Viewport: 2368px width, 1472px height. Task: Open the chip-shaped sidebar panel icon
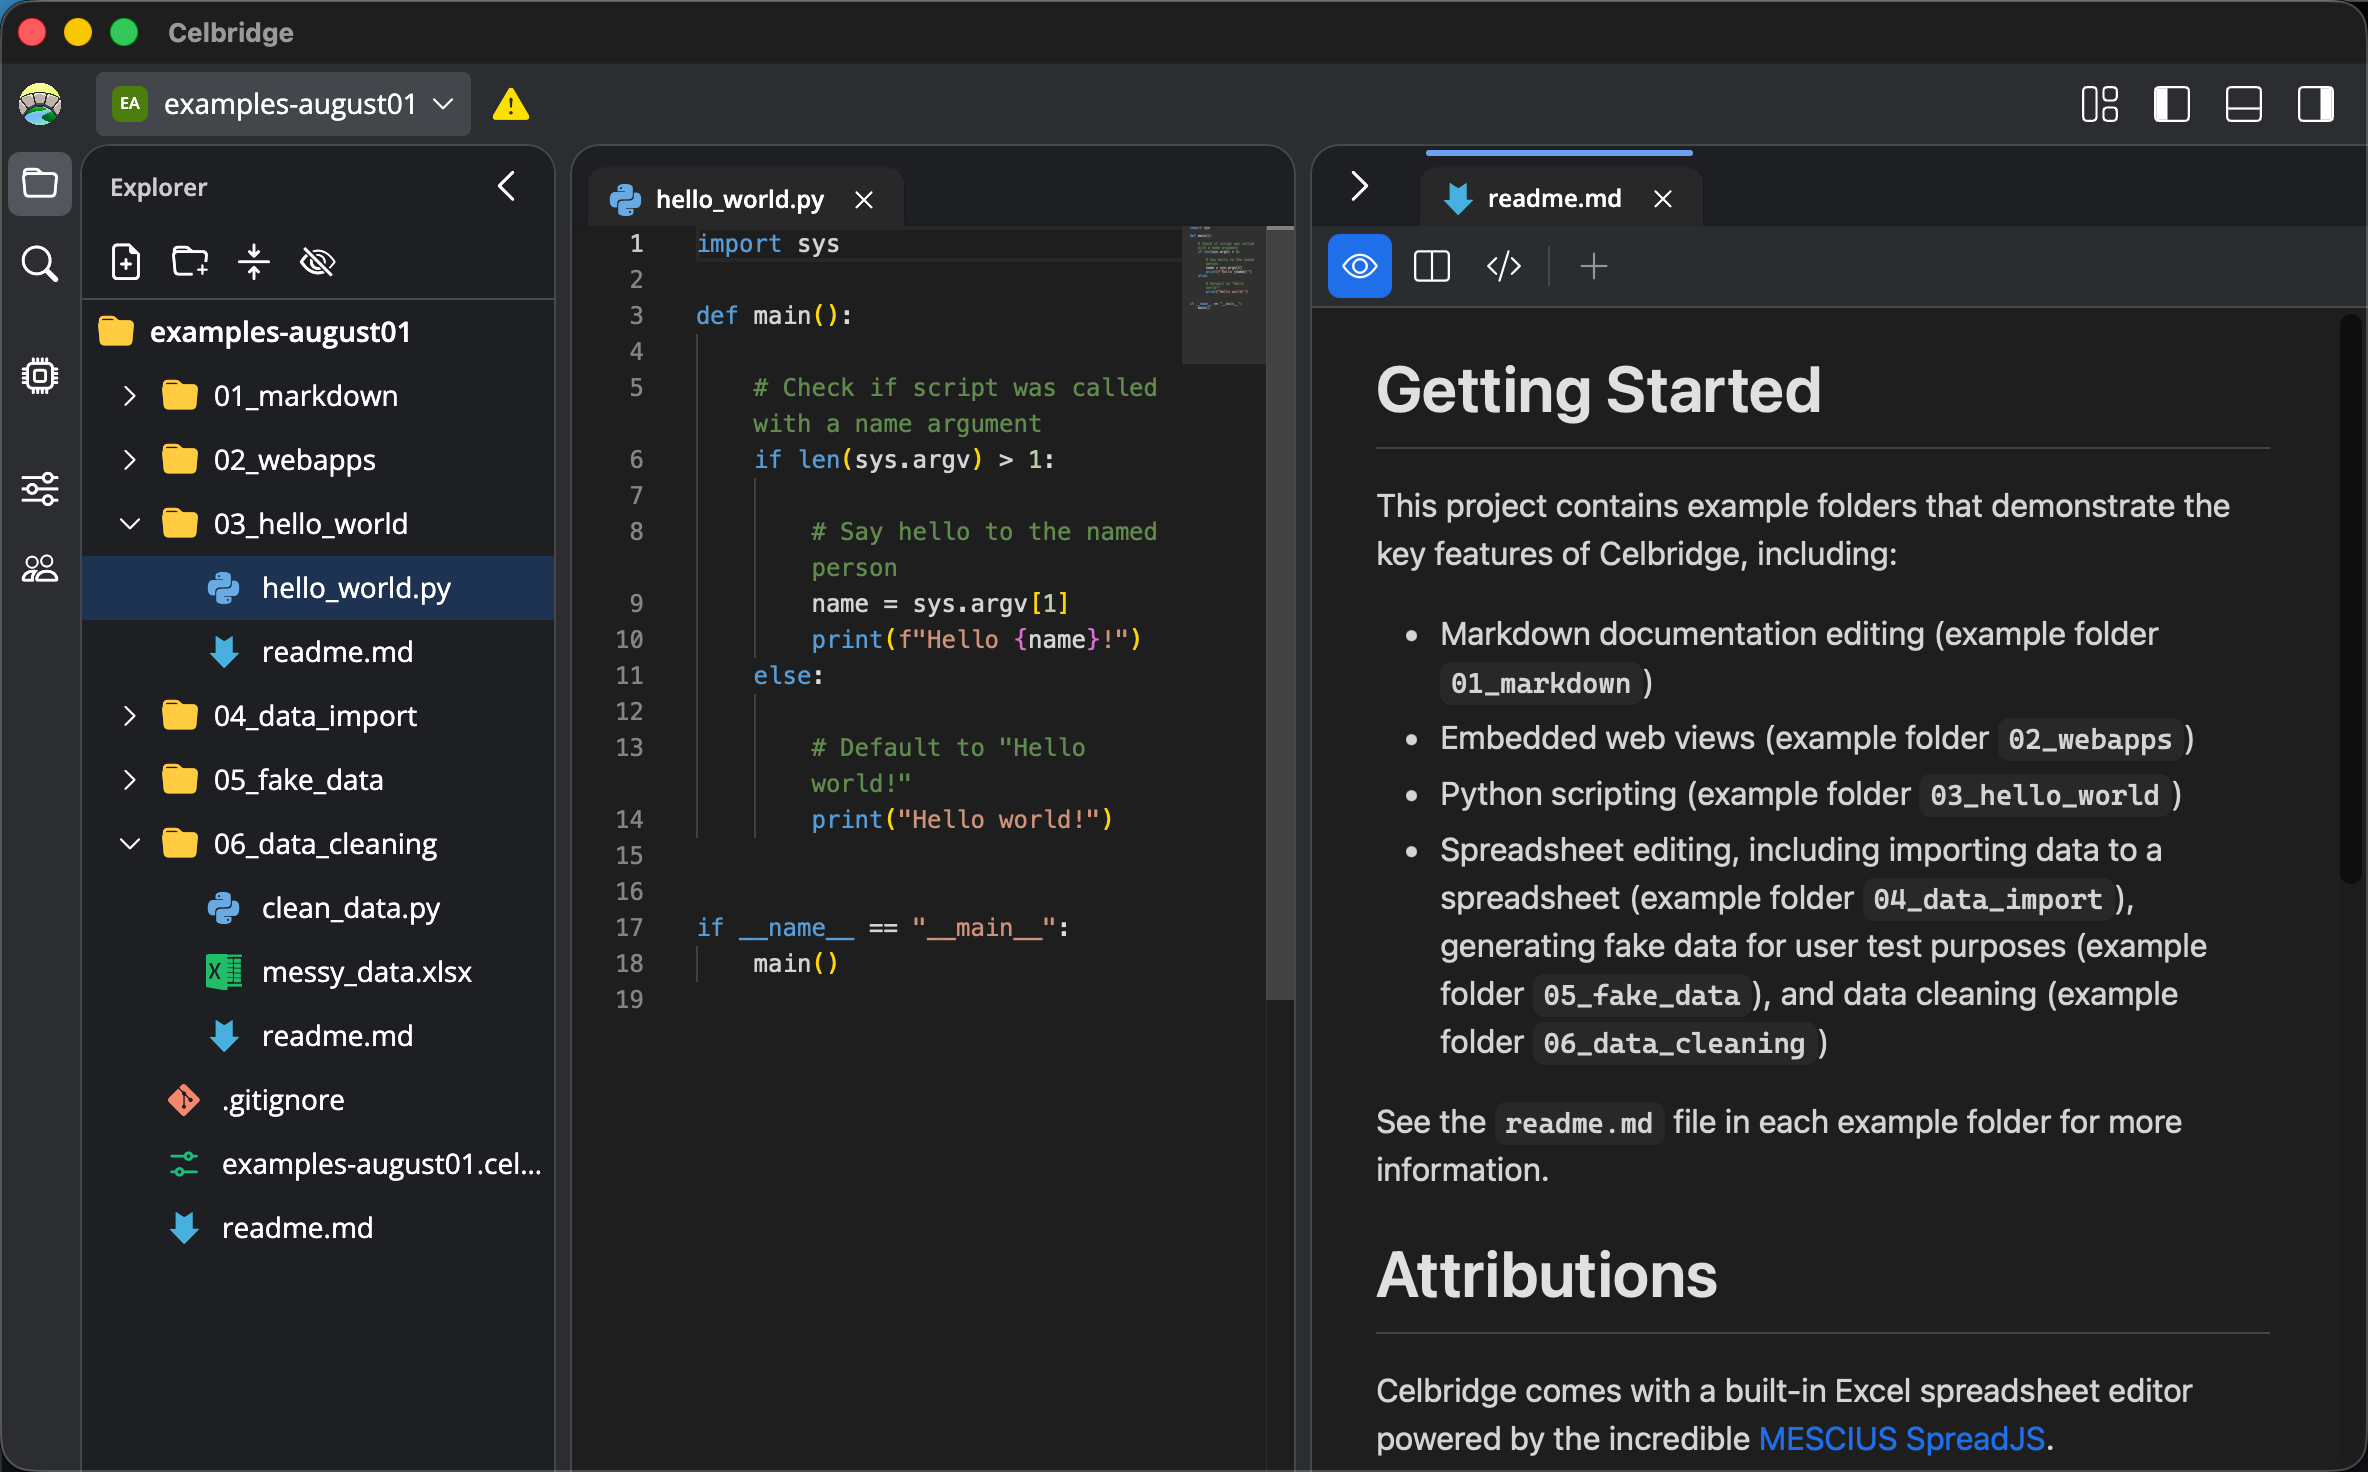point(40,376)
